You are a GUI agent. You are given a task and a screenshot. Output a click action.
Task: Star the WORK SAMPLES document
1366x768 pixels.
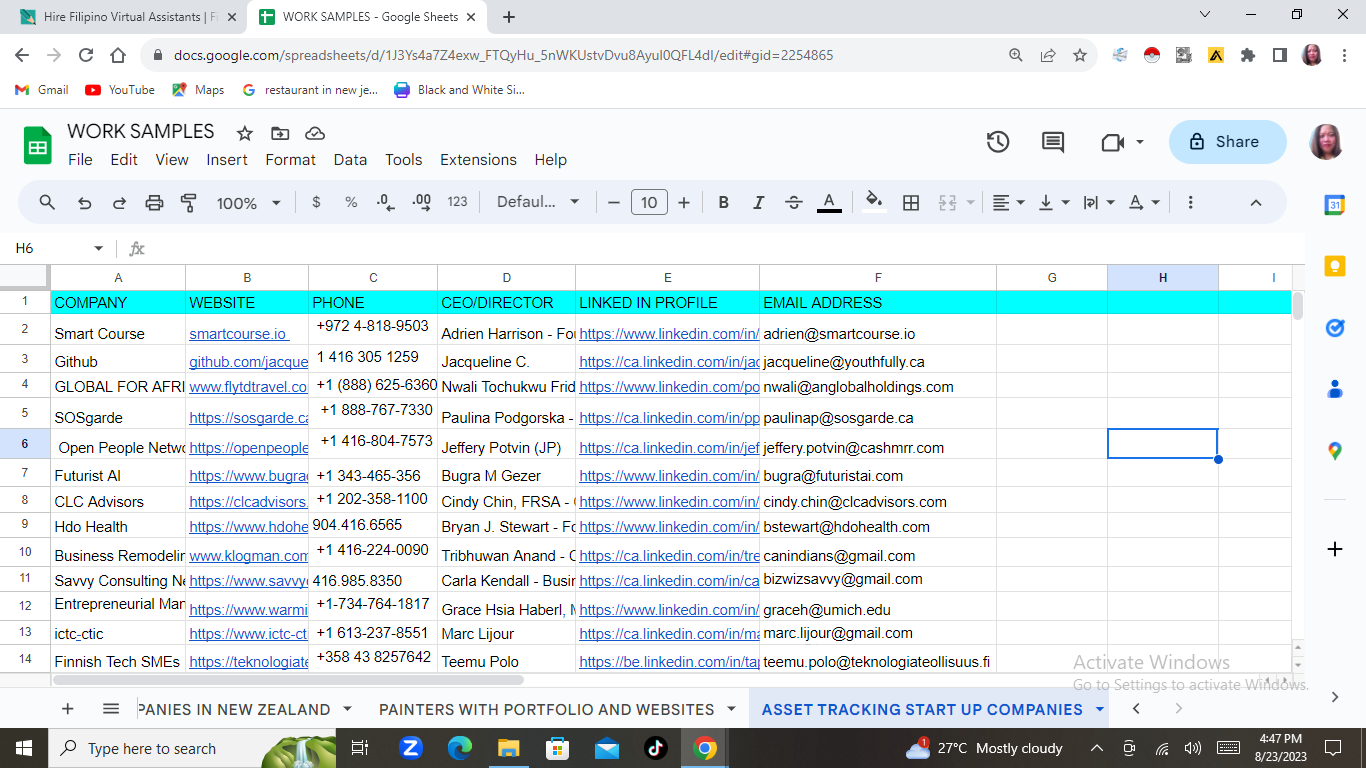click(245, 133)
